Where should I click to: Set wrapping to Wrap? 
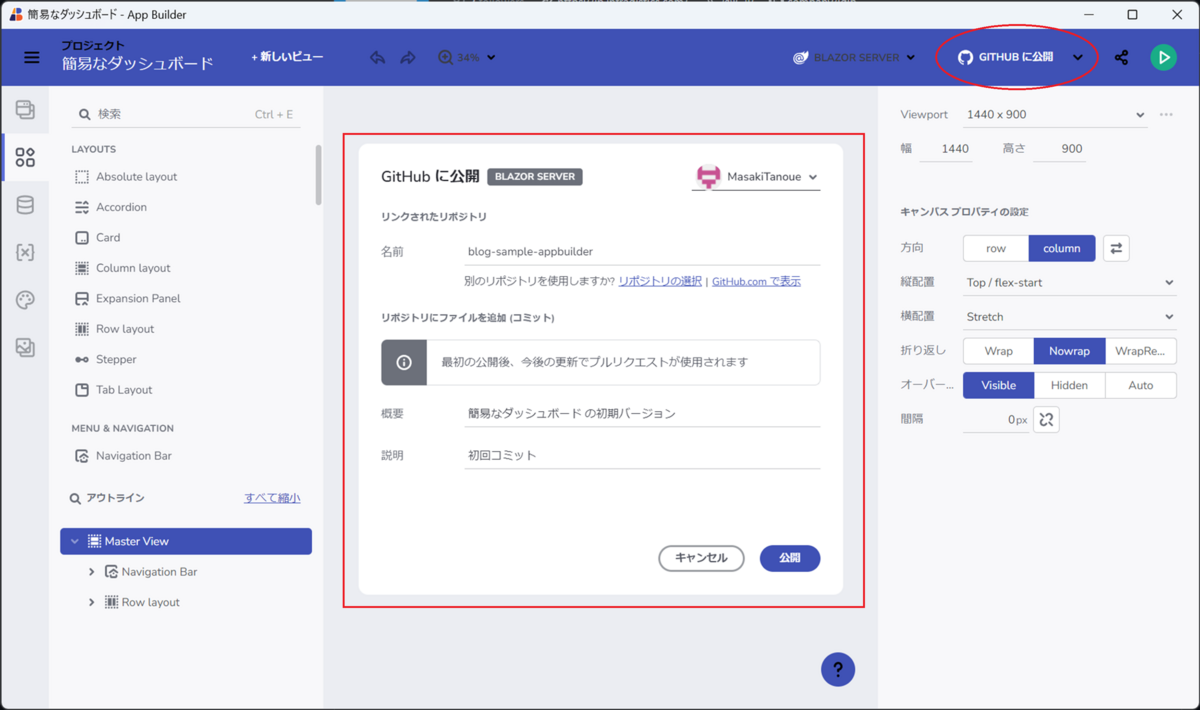point(998,351)
